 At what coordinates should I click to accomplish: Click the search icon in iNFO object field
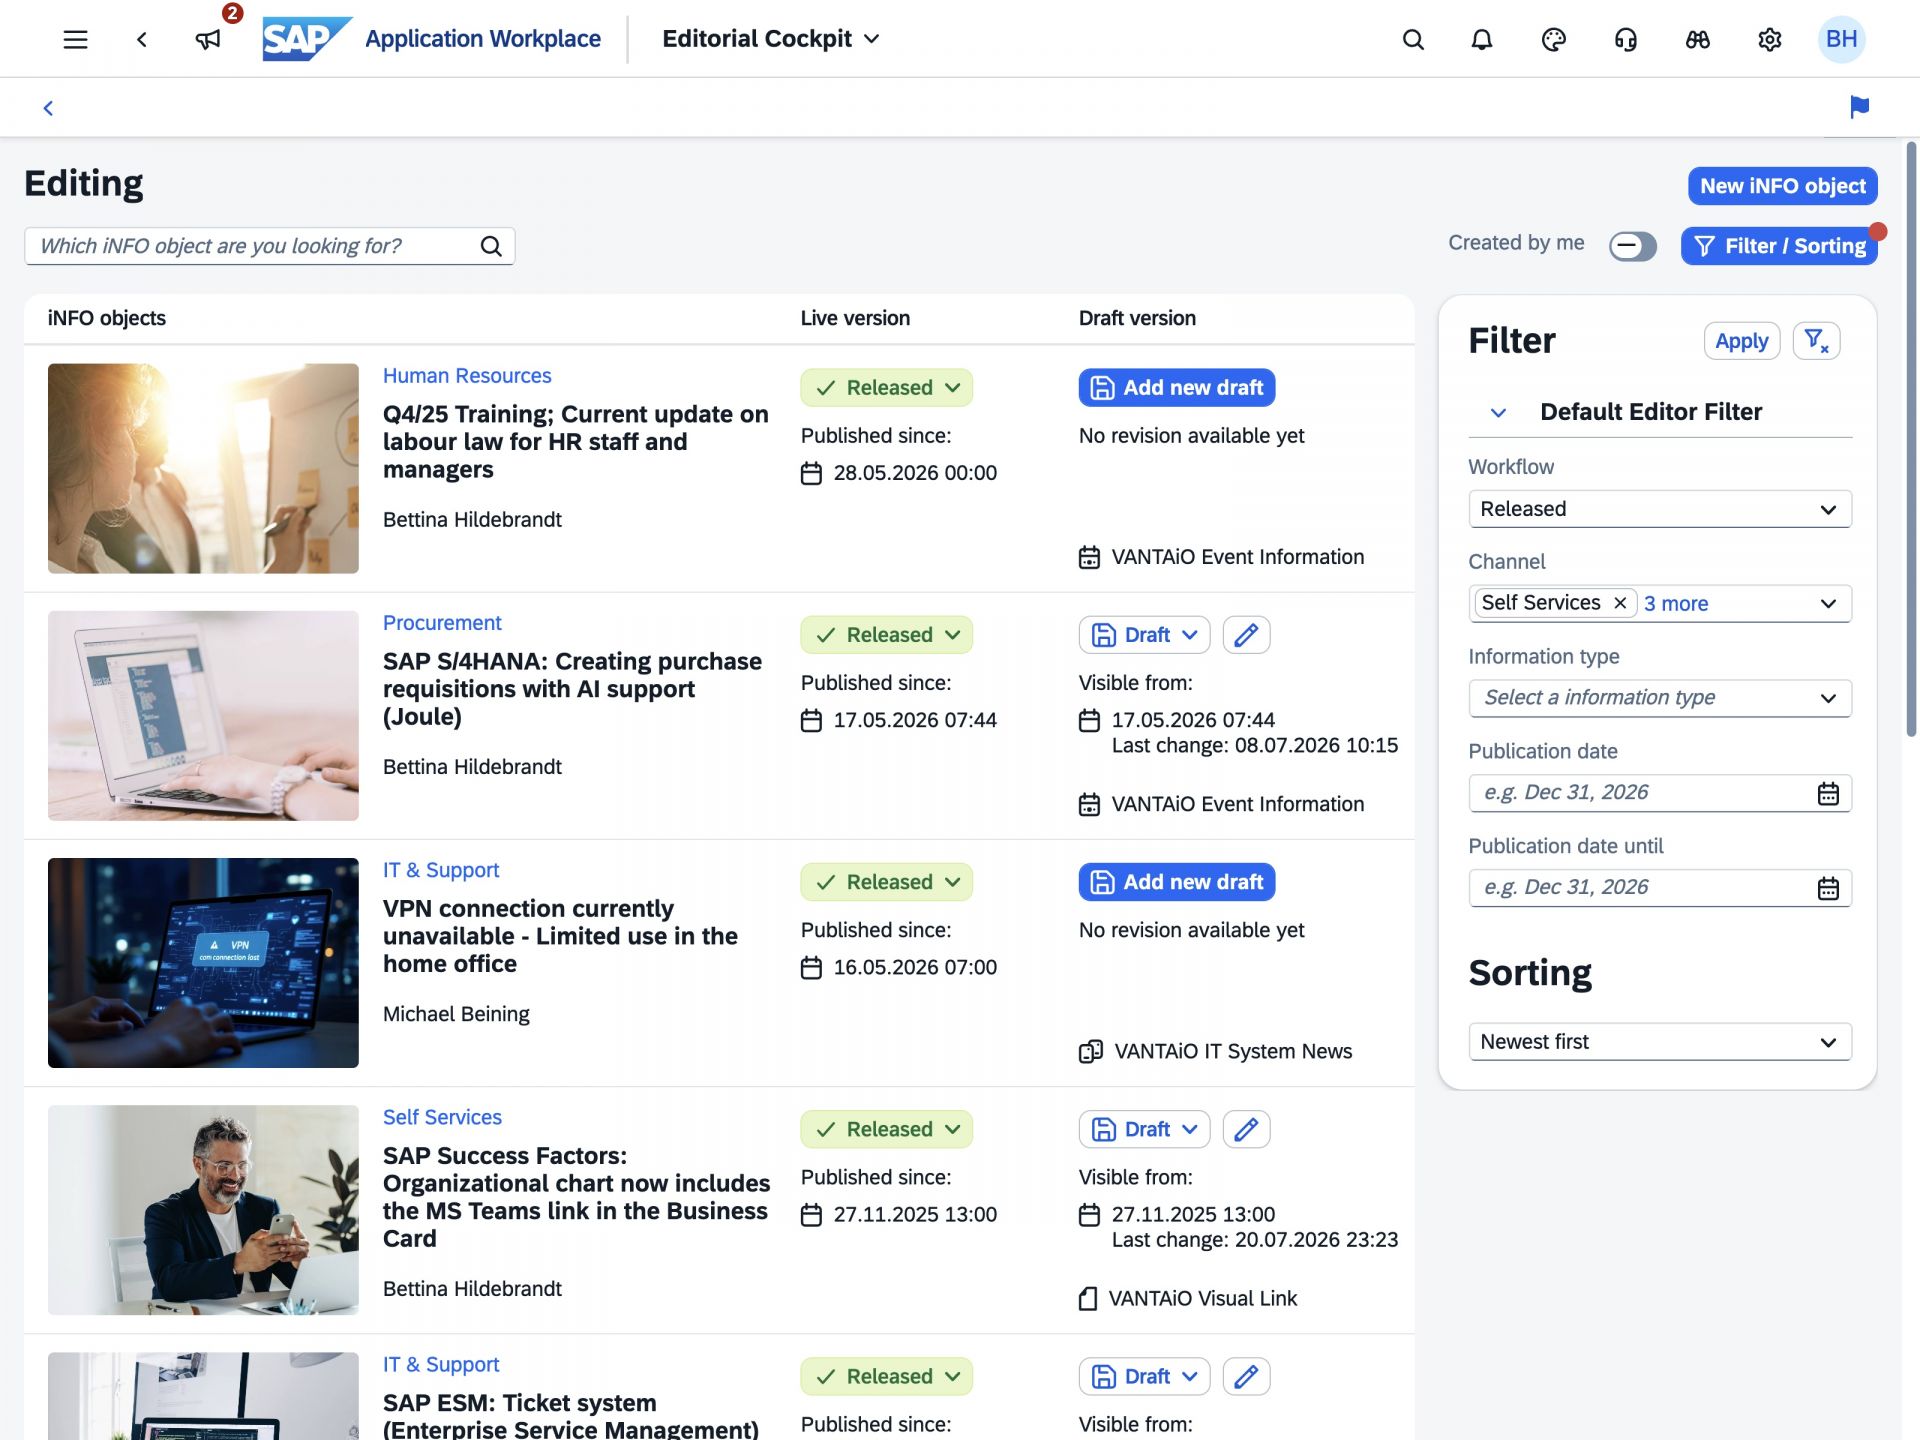coord(491,246)
